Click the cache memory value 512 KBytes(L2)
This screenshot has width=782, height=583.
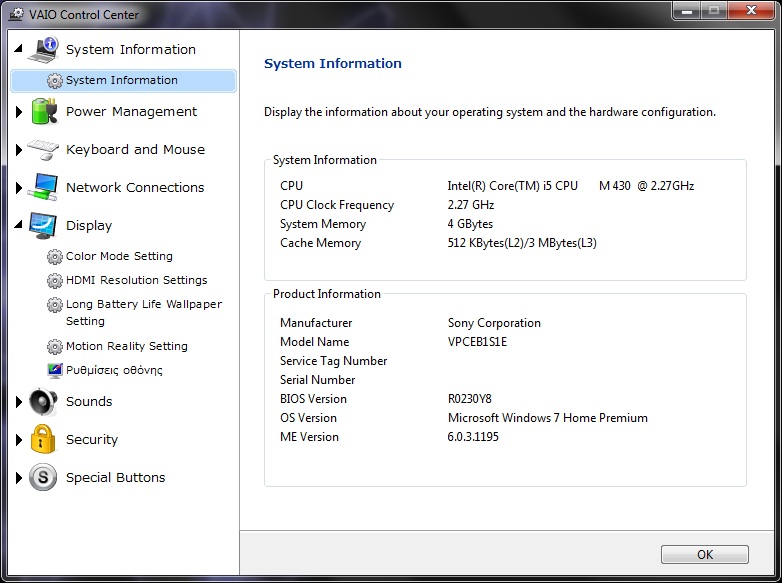522,243
